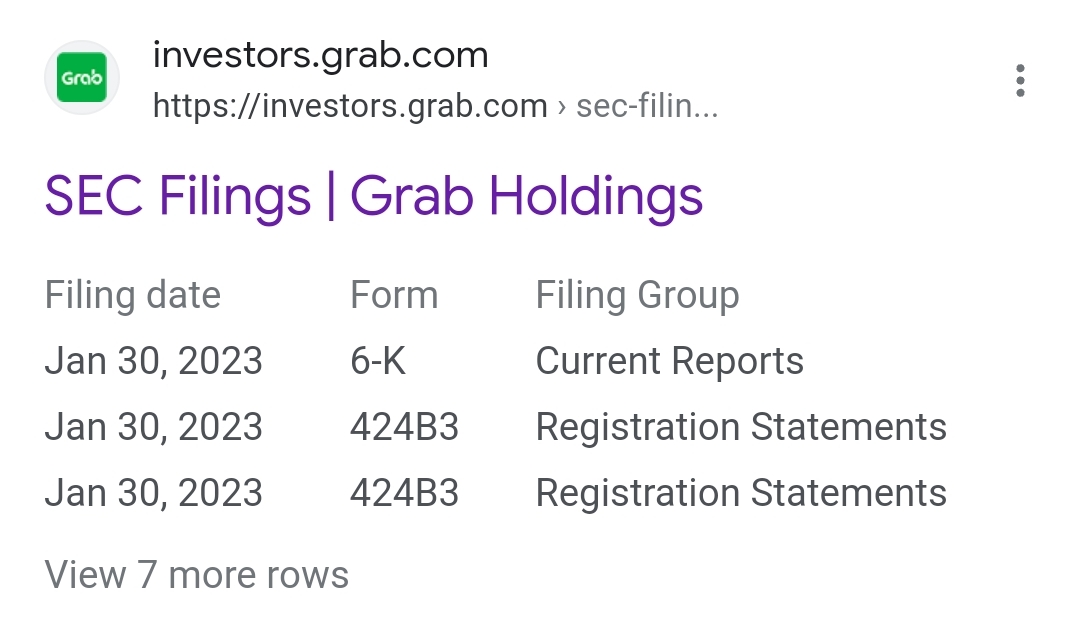Viewport: 1080px width, 622px height.
Task: Click the second row's Jan 30, 2023 date
Action: [x=154, y=427]
